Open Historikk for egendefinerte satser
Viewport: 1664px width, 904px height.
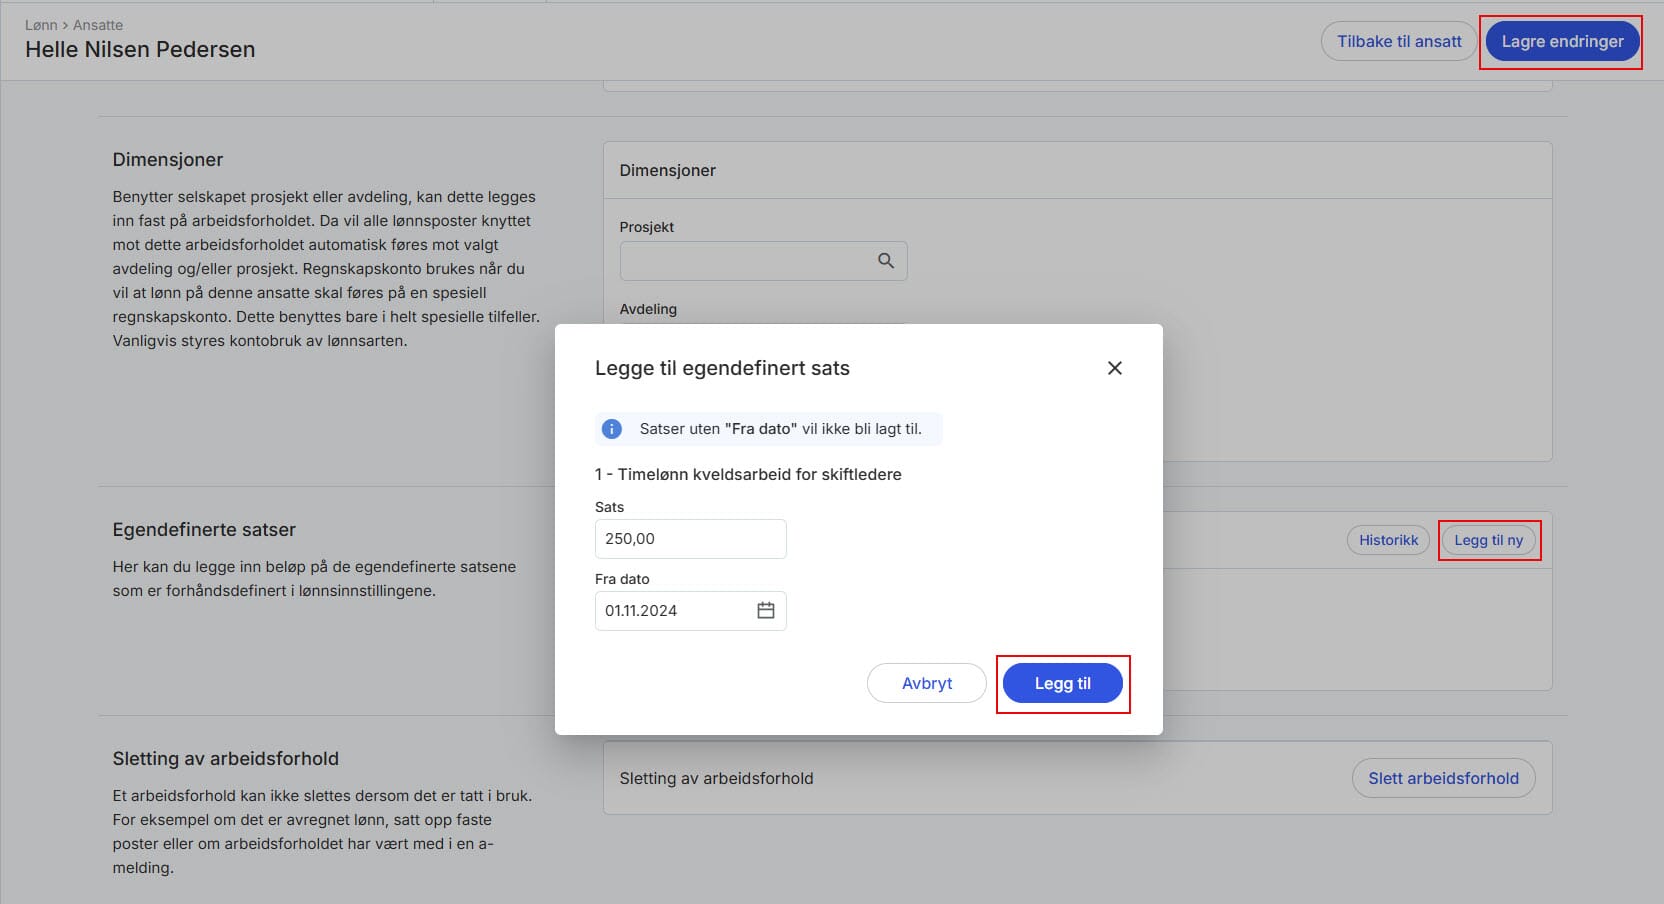coord(1388,540)
